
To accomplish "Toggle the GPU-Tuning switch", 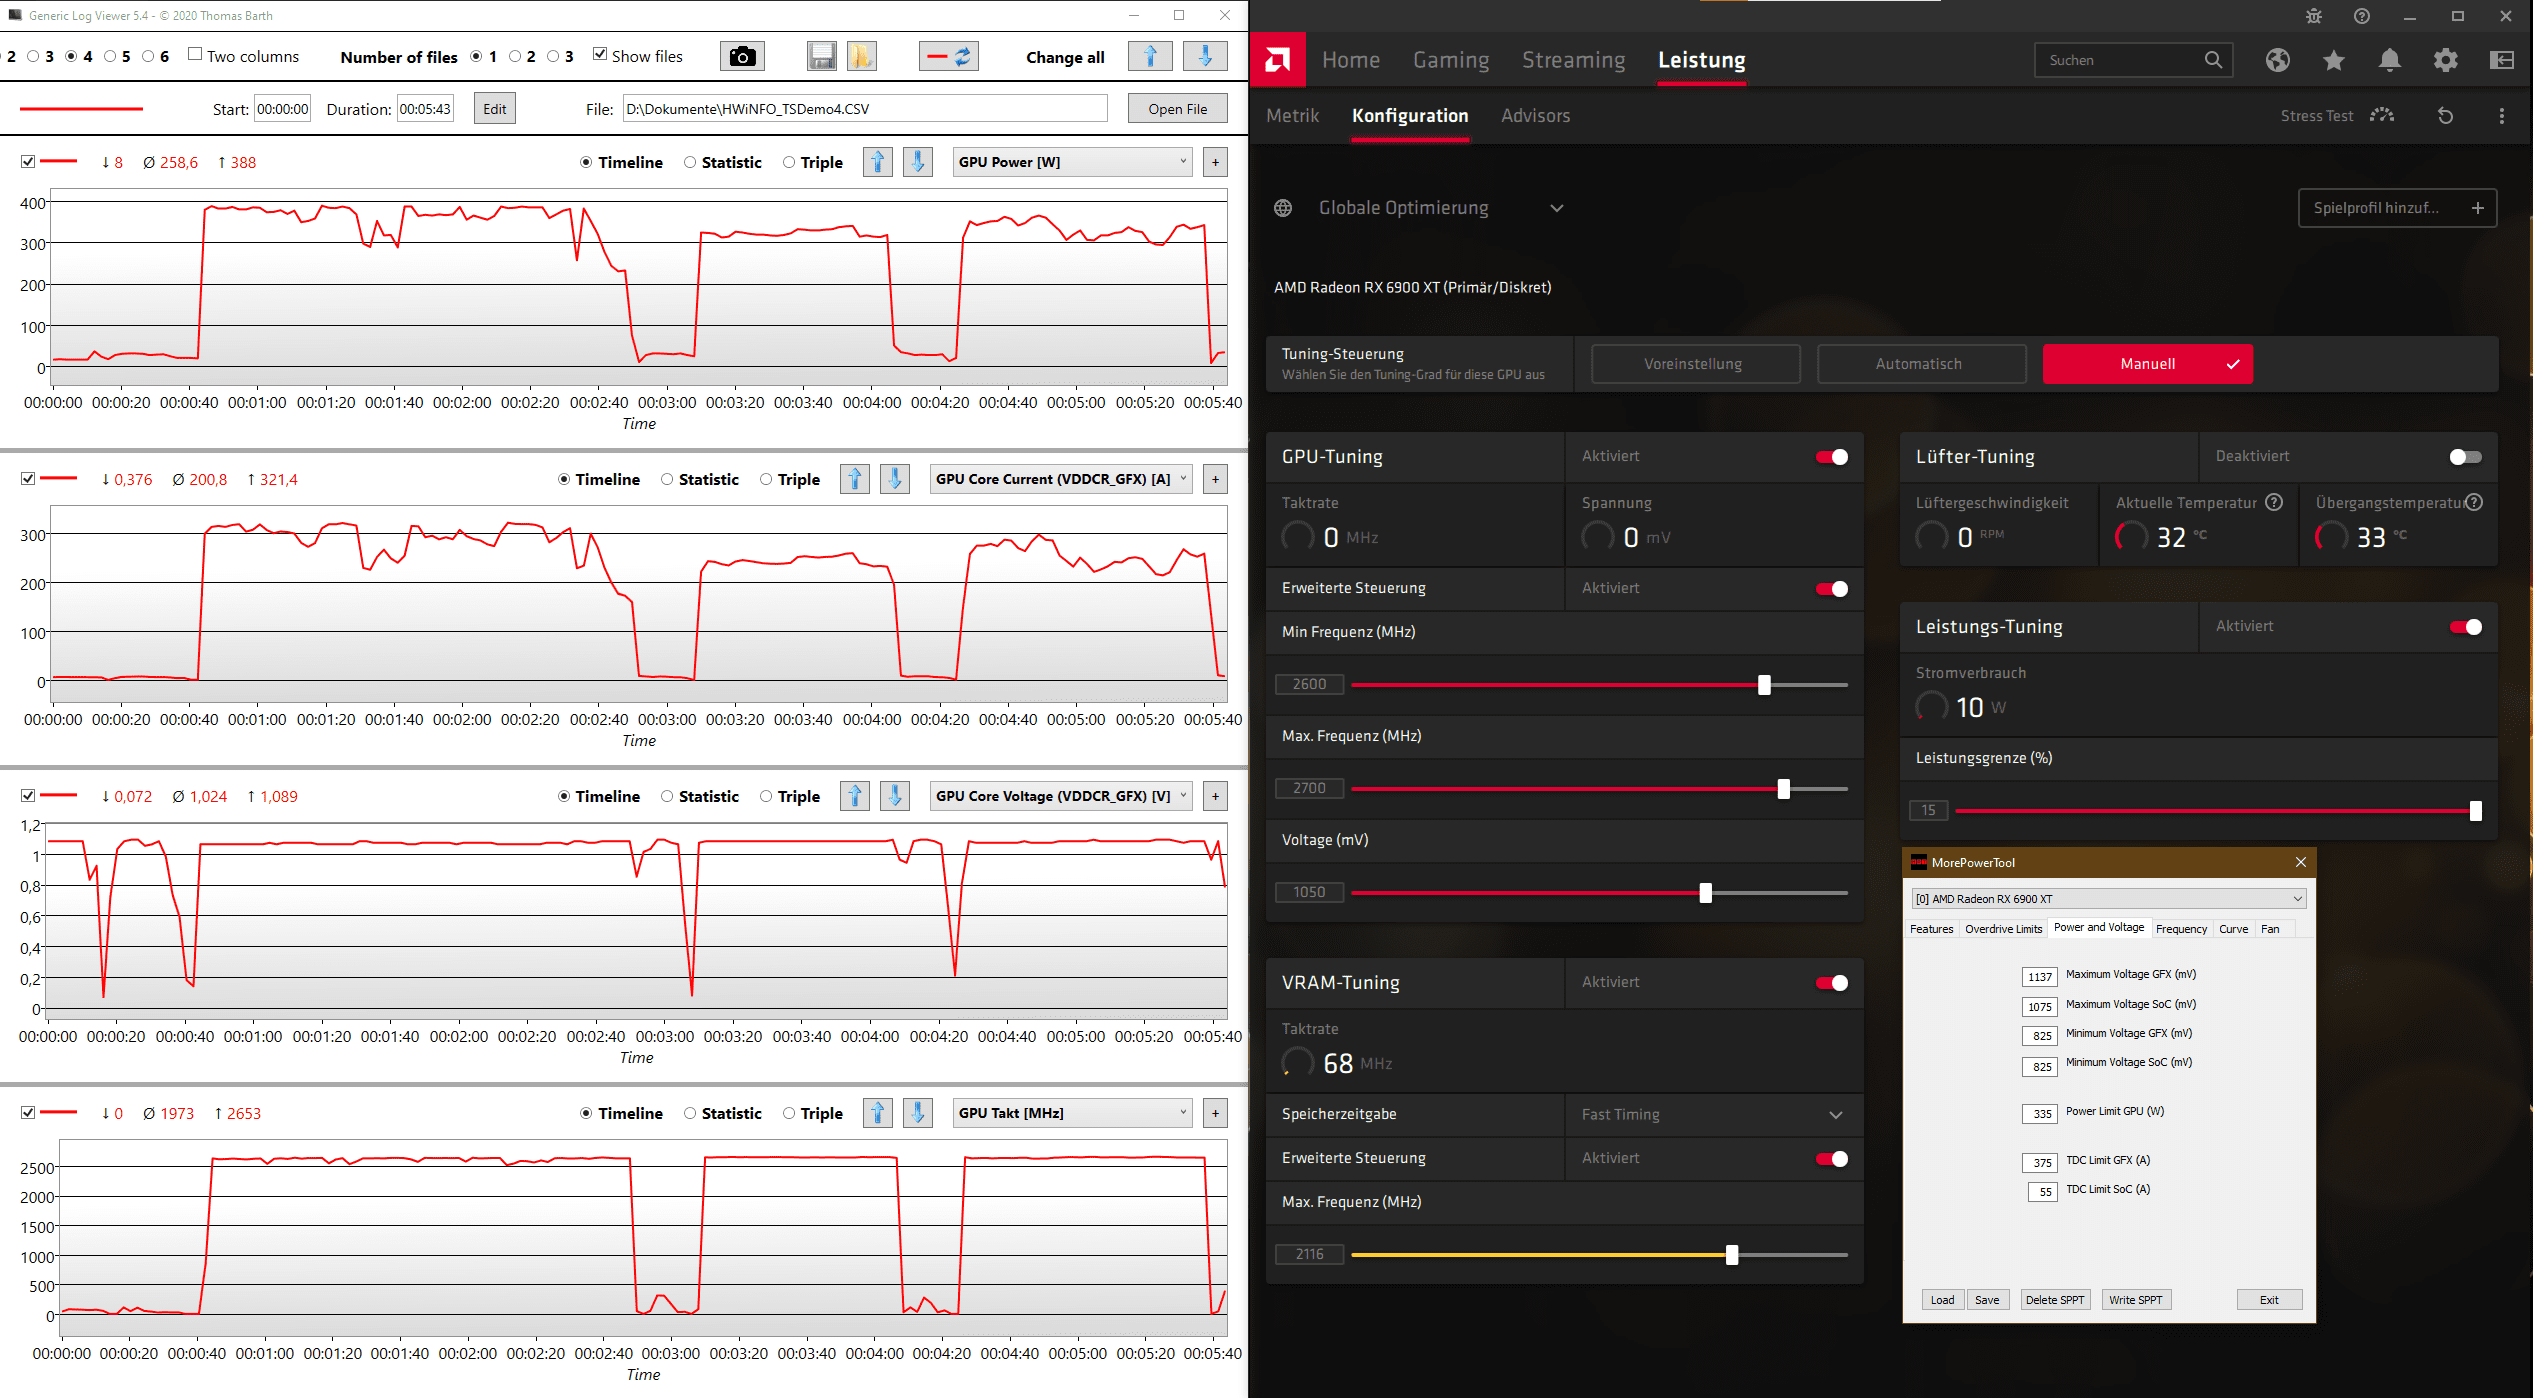I will (1832, 457).
